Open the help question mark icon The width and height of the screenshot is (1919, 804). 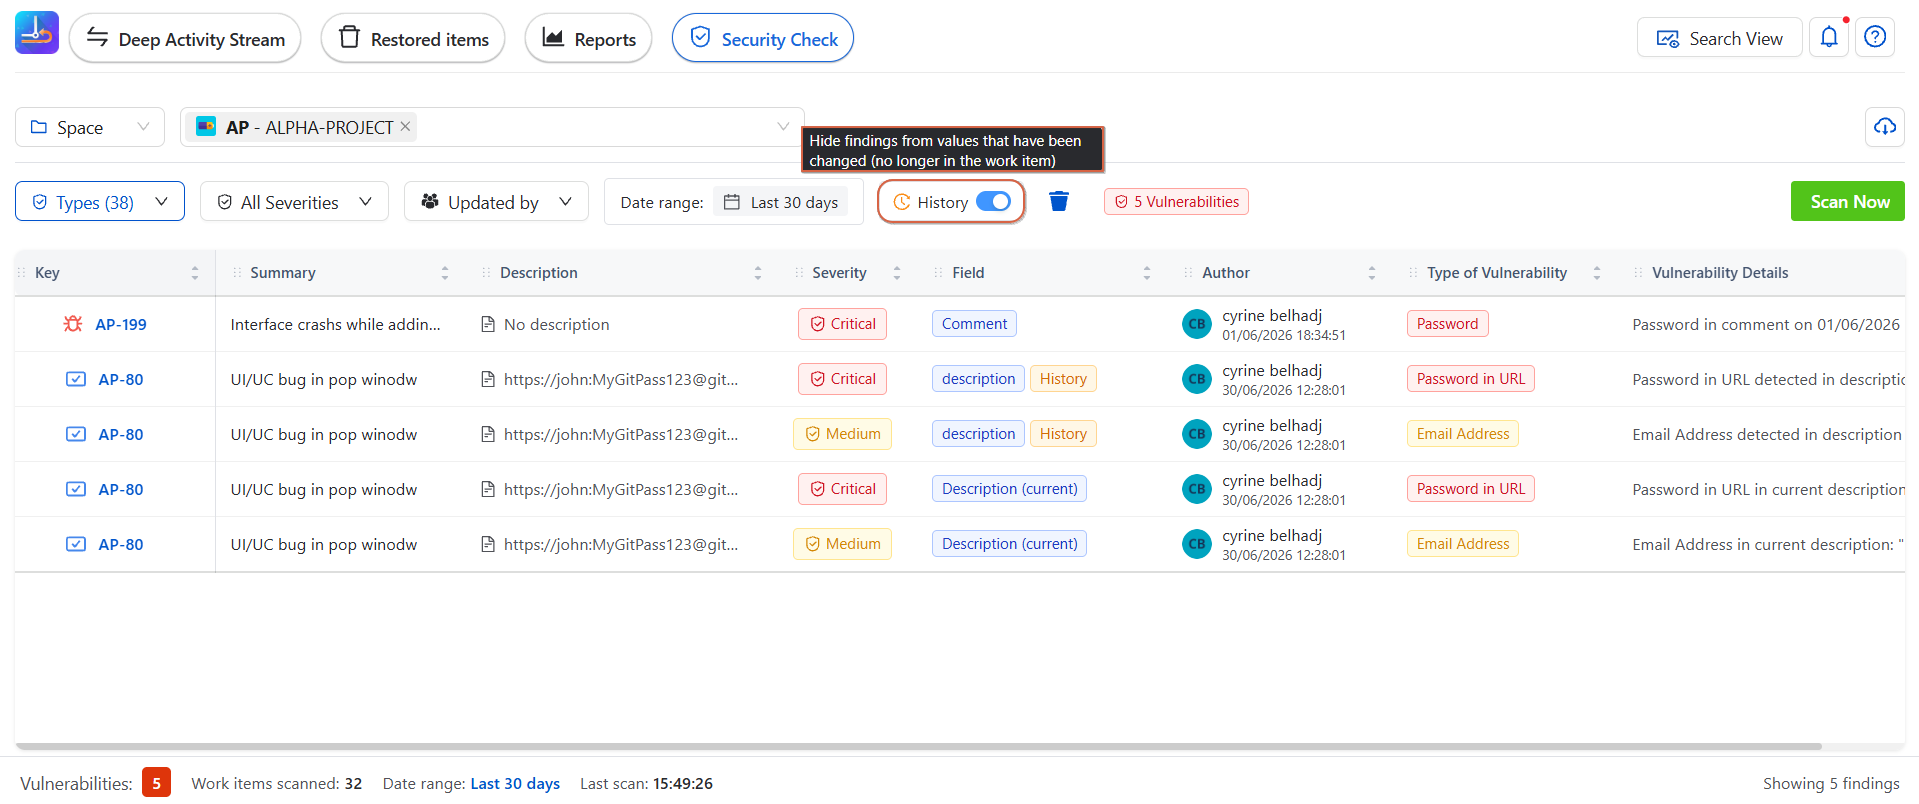point(1875,38)
